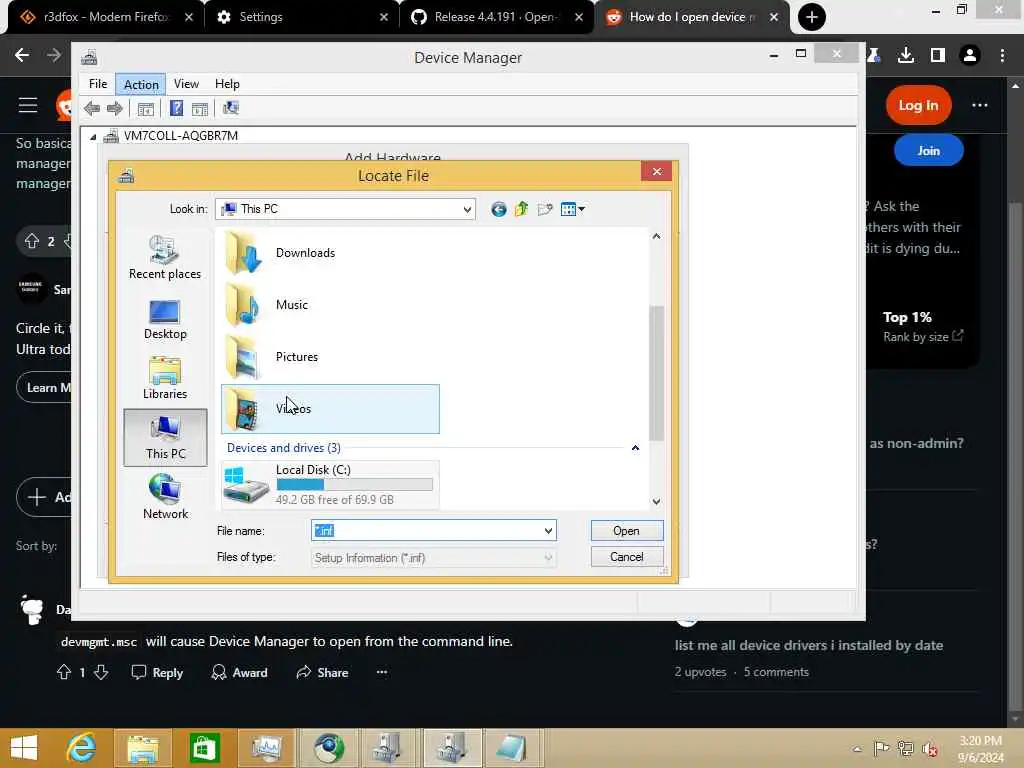Click the Properties pane toolbar icon
This screenshot has height=768, width=1024.
coord(200,108)
